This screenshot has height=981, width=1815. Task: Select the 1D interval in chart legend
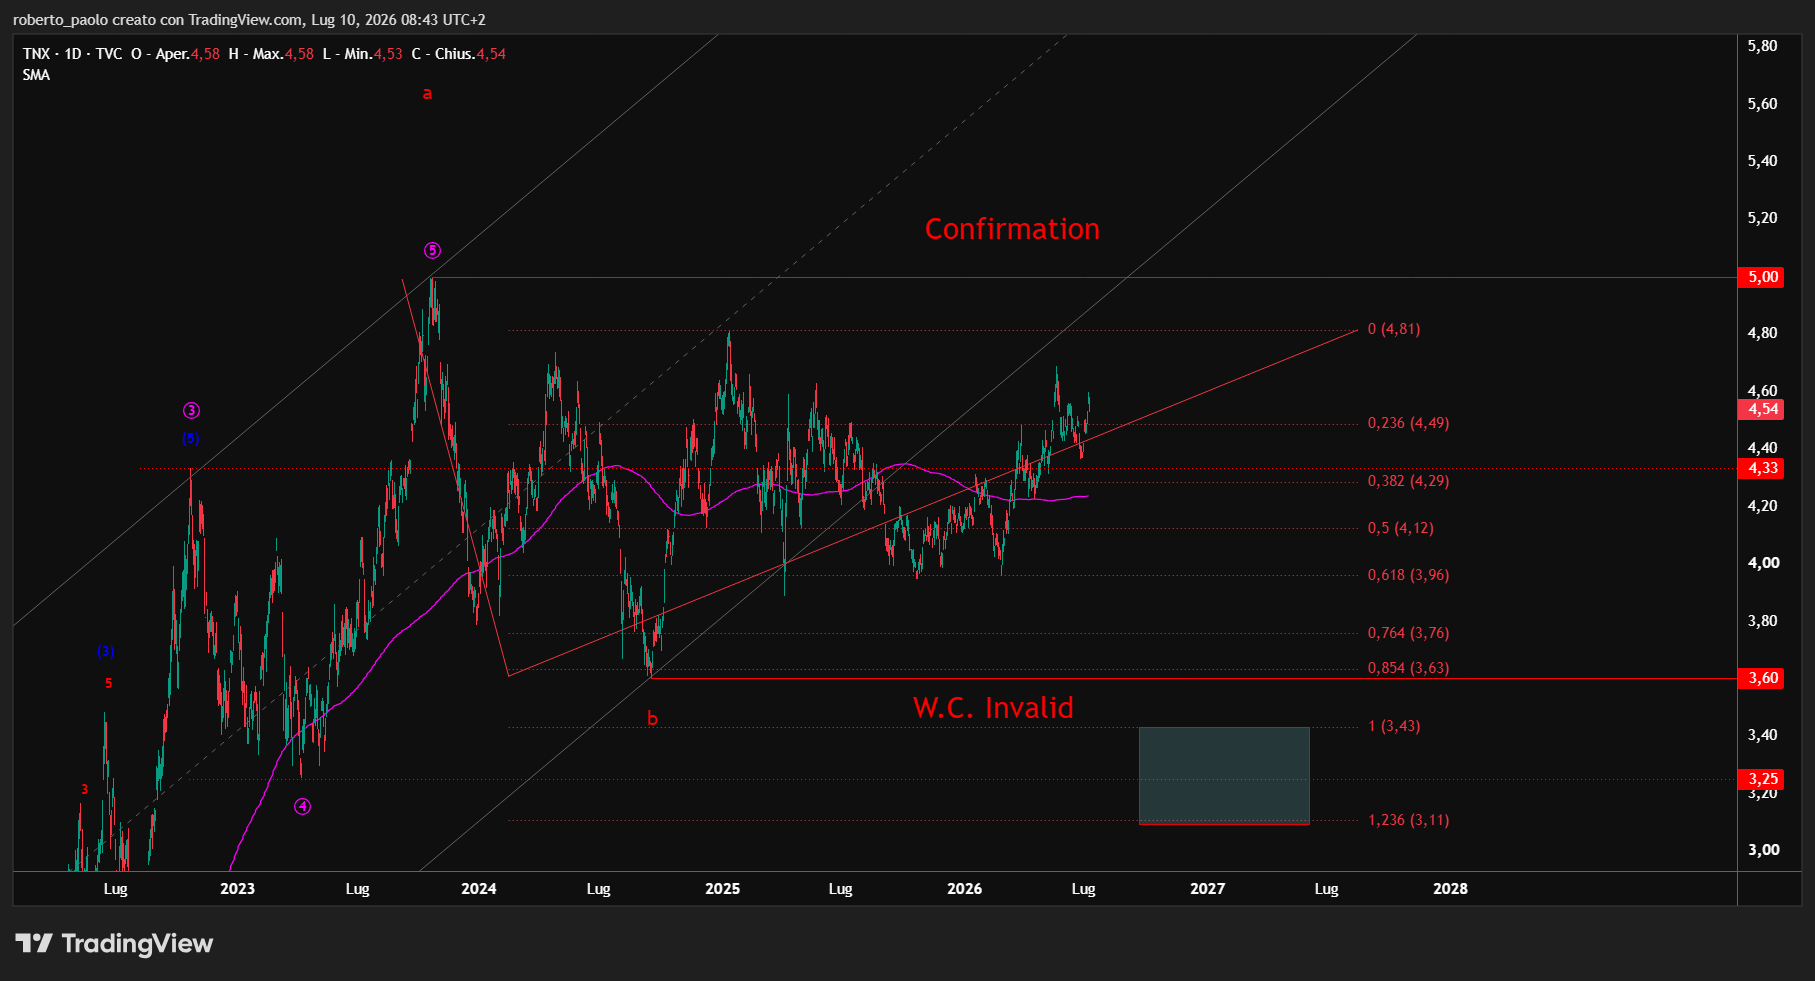(x=73, y=54)
